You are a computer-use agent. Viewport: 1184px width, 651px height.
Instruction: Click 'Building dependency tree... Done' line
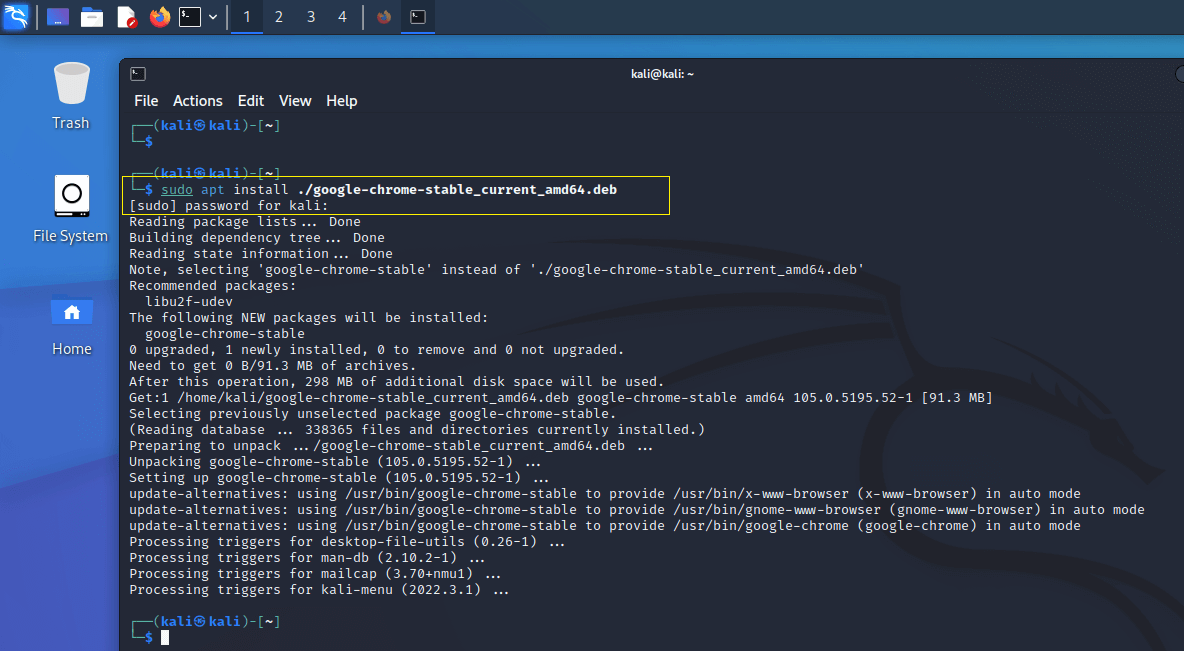tap(257, 237)
